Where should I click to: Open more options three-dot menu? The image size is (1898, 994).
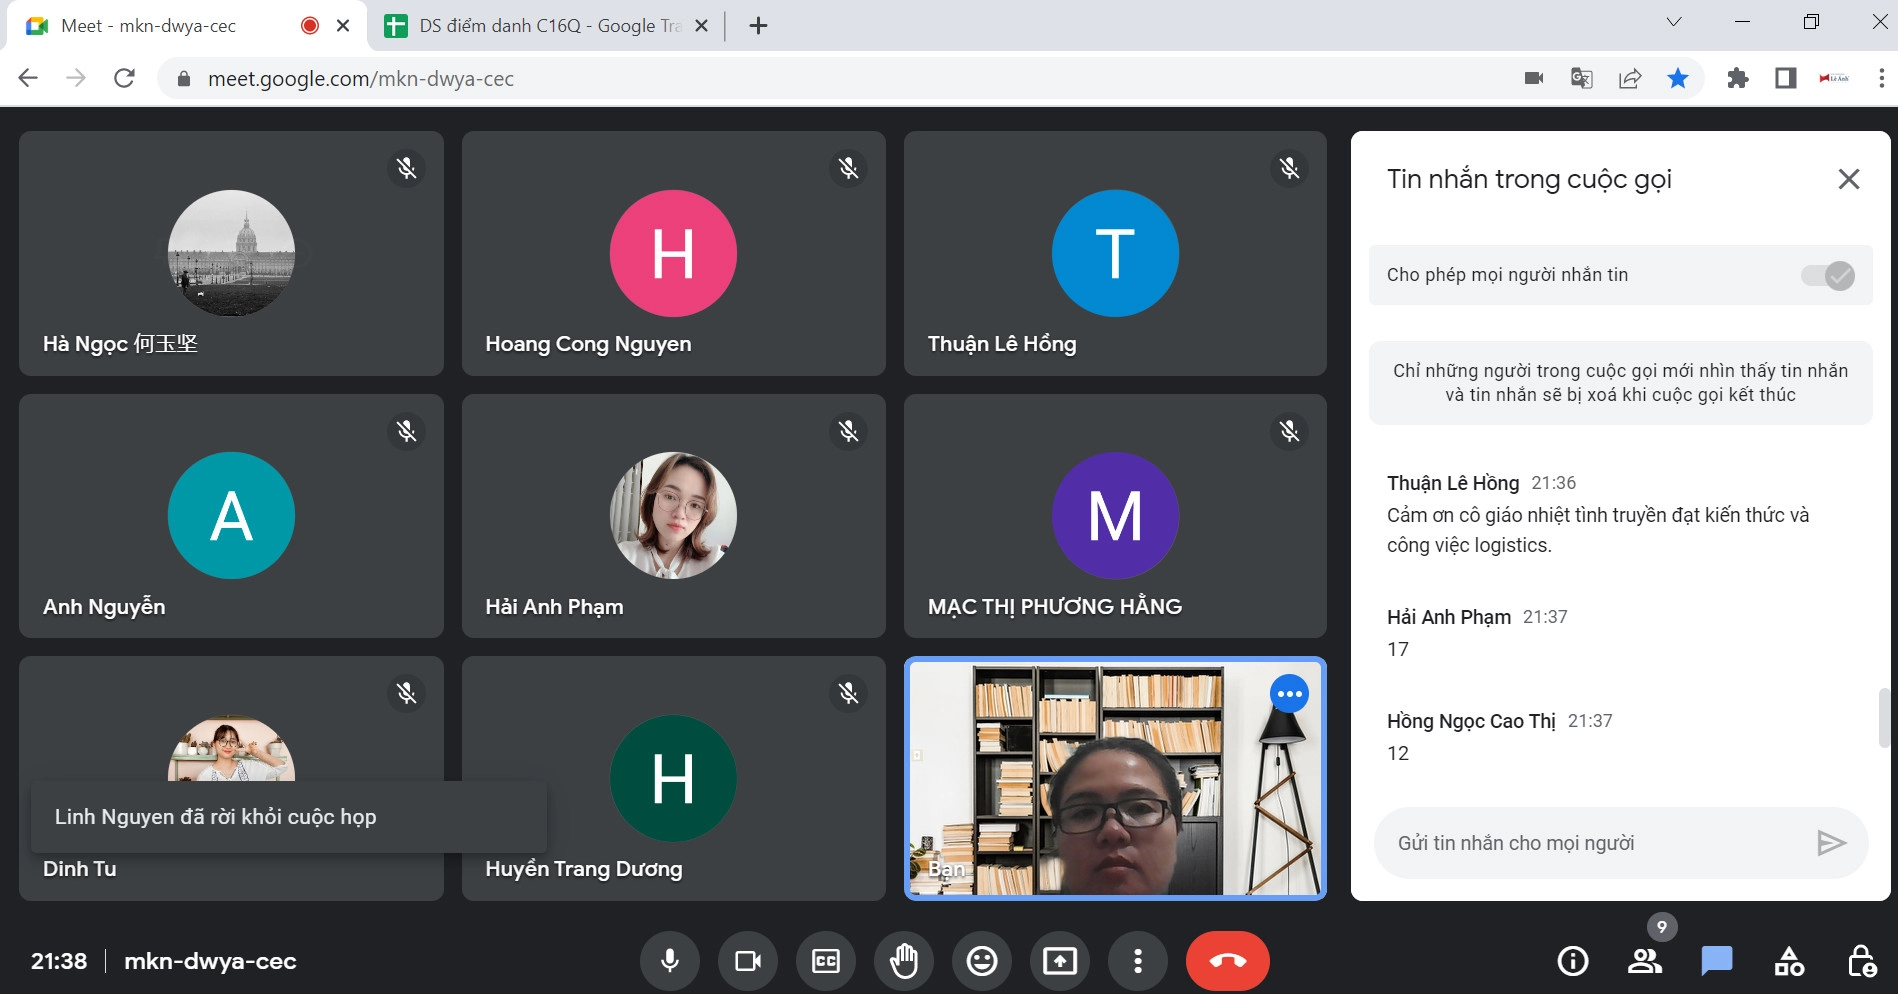(x=1138, y=961)
